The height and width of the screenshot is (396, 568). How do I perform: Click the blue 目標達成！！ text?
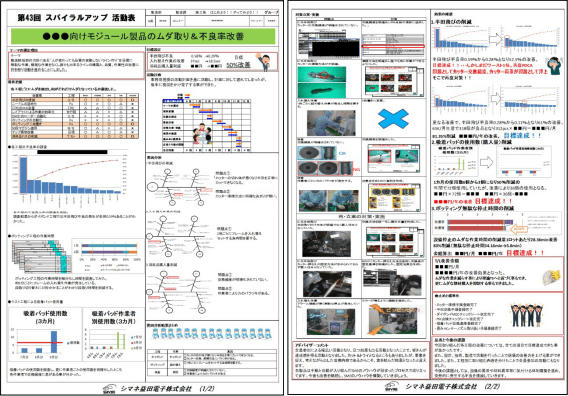pyautogui.click(x=522, y=136)
